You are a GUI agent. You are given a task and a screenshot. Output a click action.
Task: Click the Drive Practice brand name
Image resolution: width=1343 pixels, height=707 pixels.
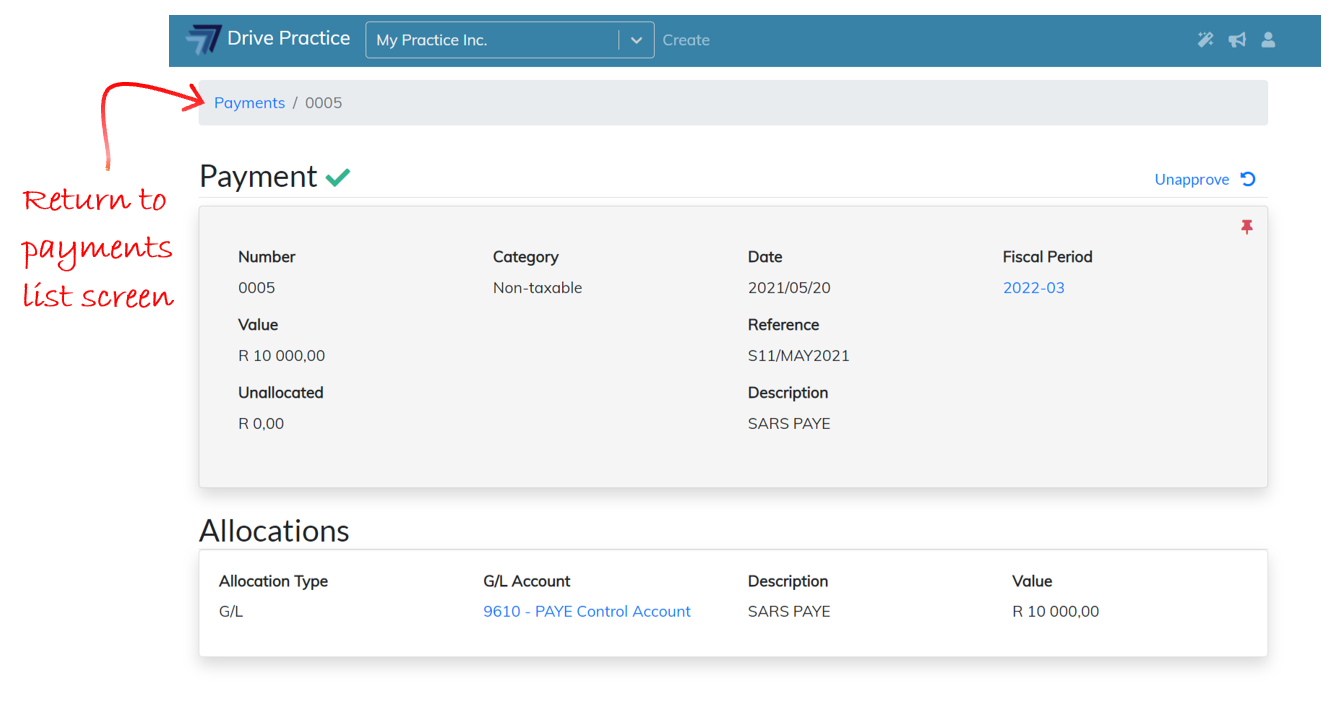(x=289, y=38)
